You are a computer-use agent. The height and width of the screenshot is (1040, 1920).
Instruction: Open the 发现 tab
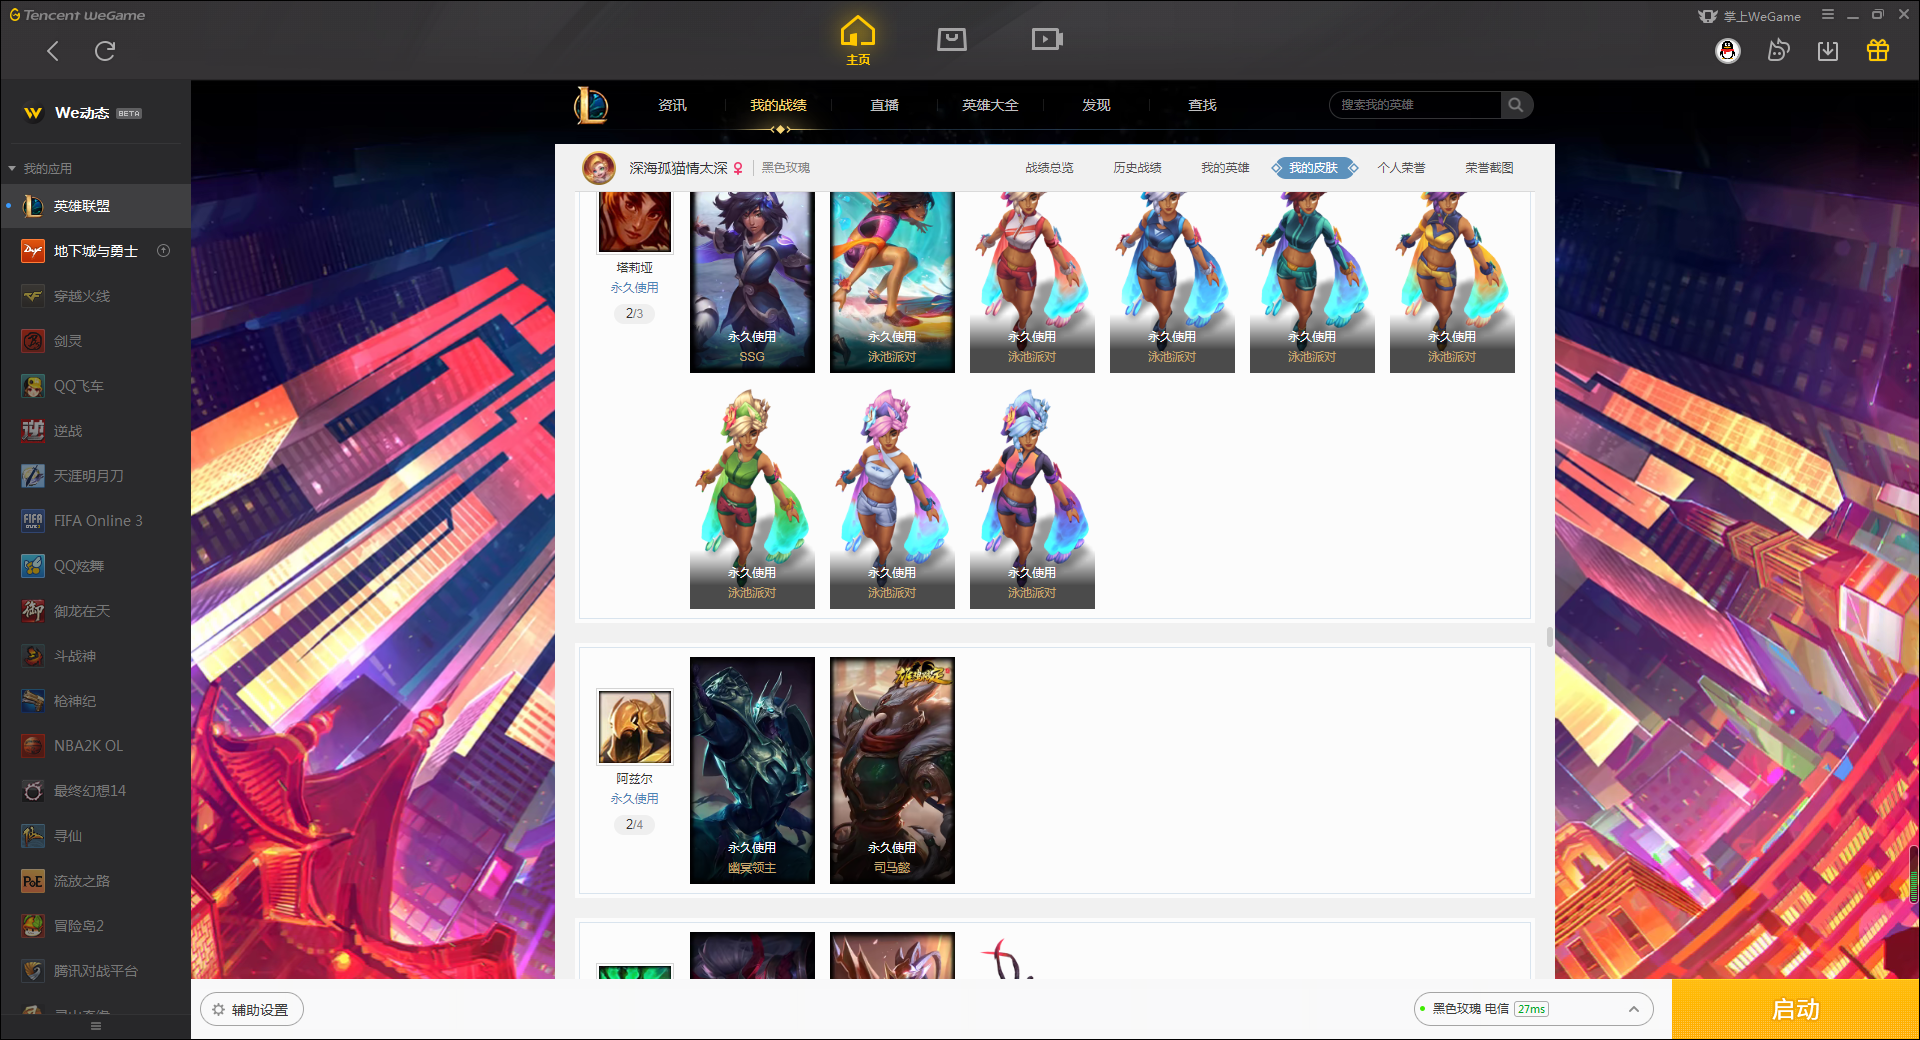pos(1096,105)
